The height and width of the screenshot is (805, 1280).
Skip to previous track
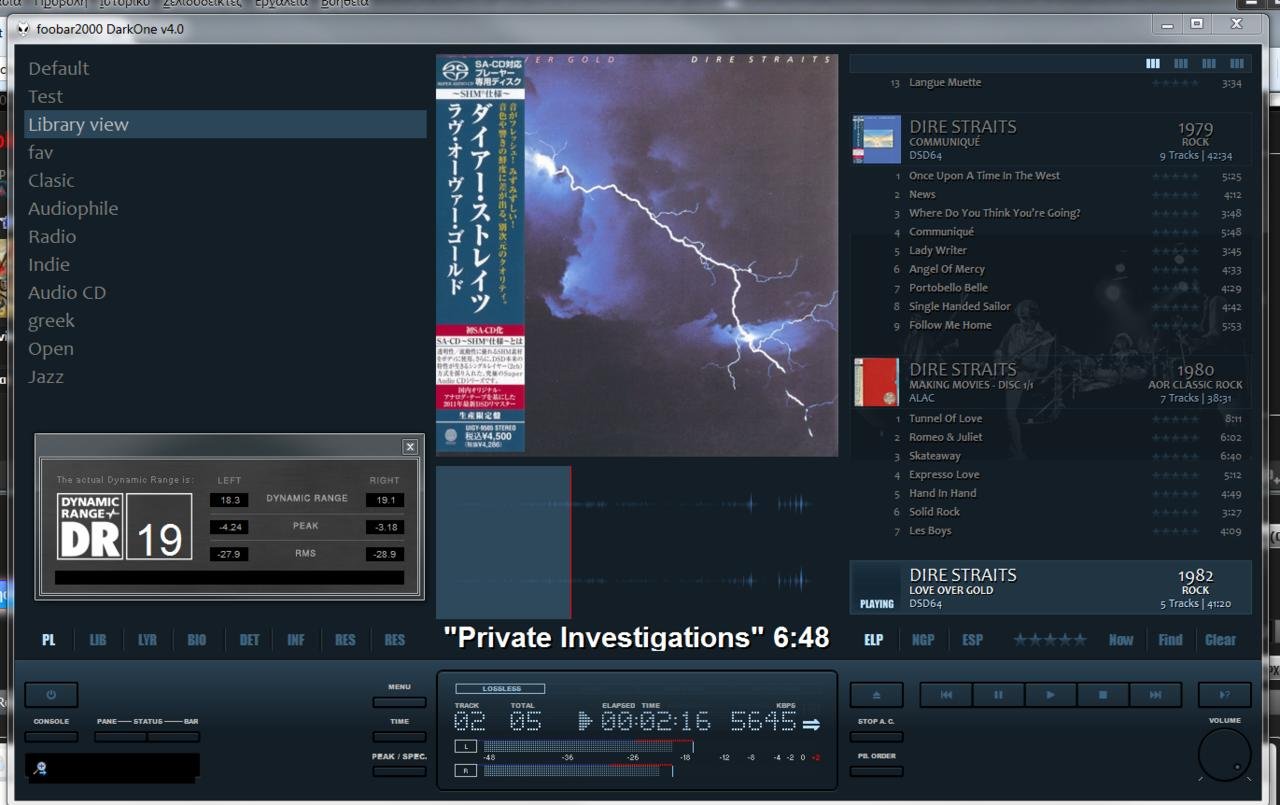(946, 695)
